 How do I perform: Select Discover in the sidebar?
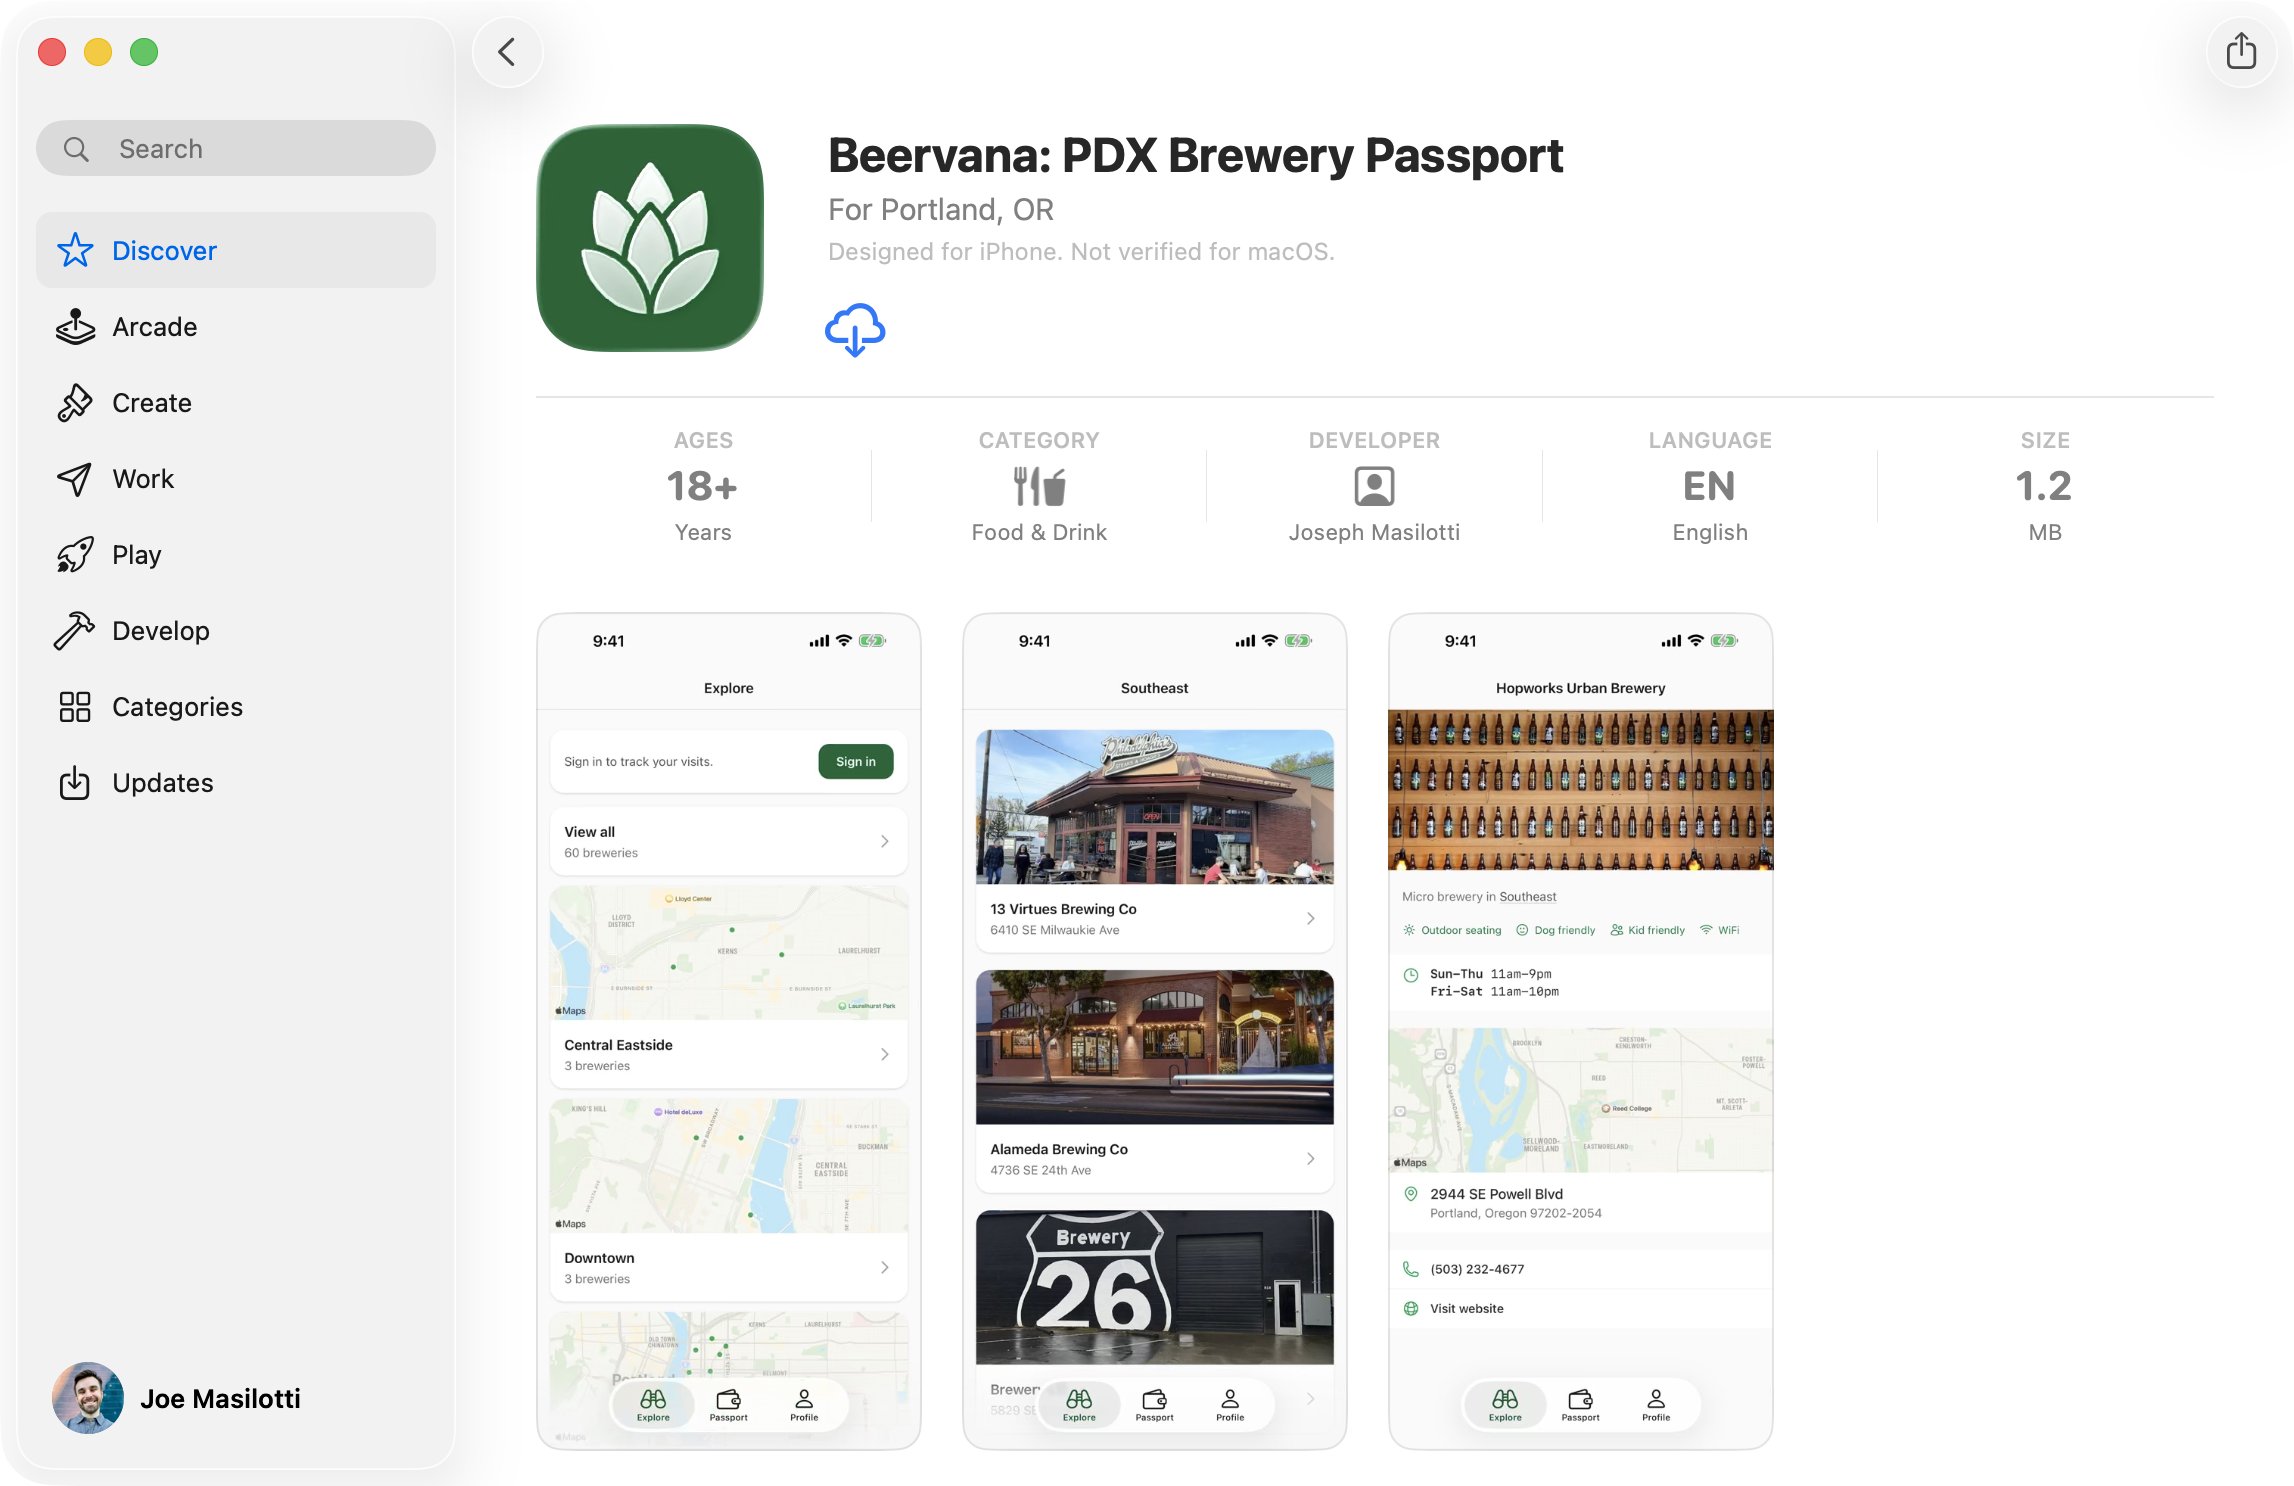236,250
